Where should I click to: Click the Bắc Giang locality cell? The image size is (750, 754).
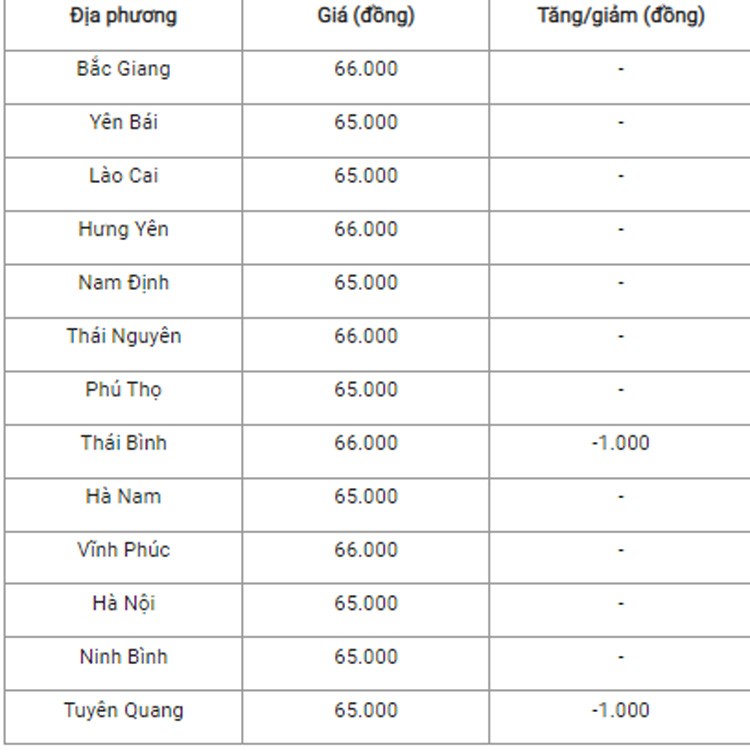[123, 69]
